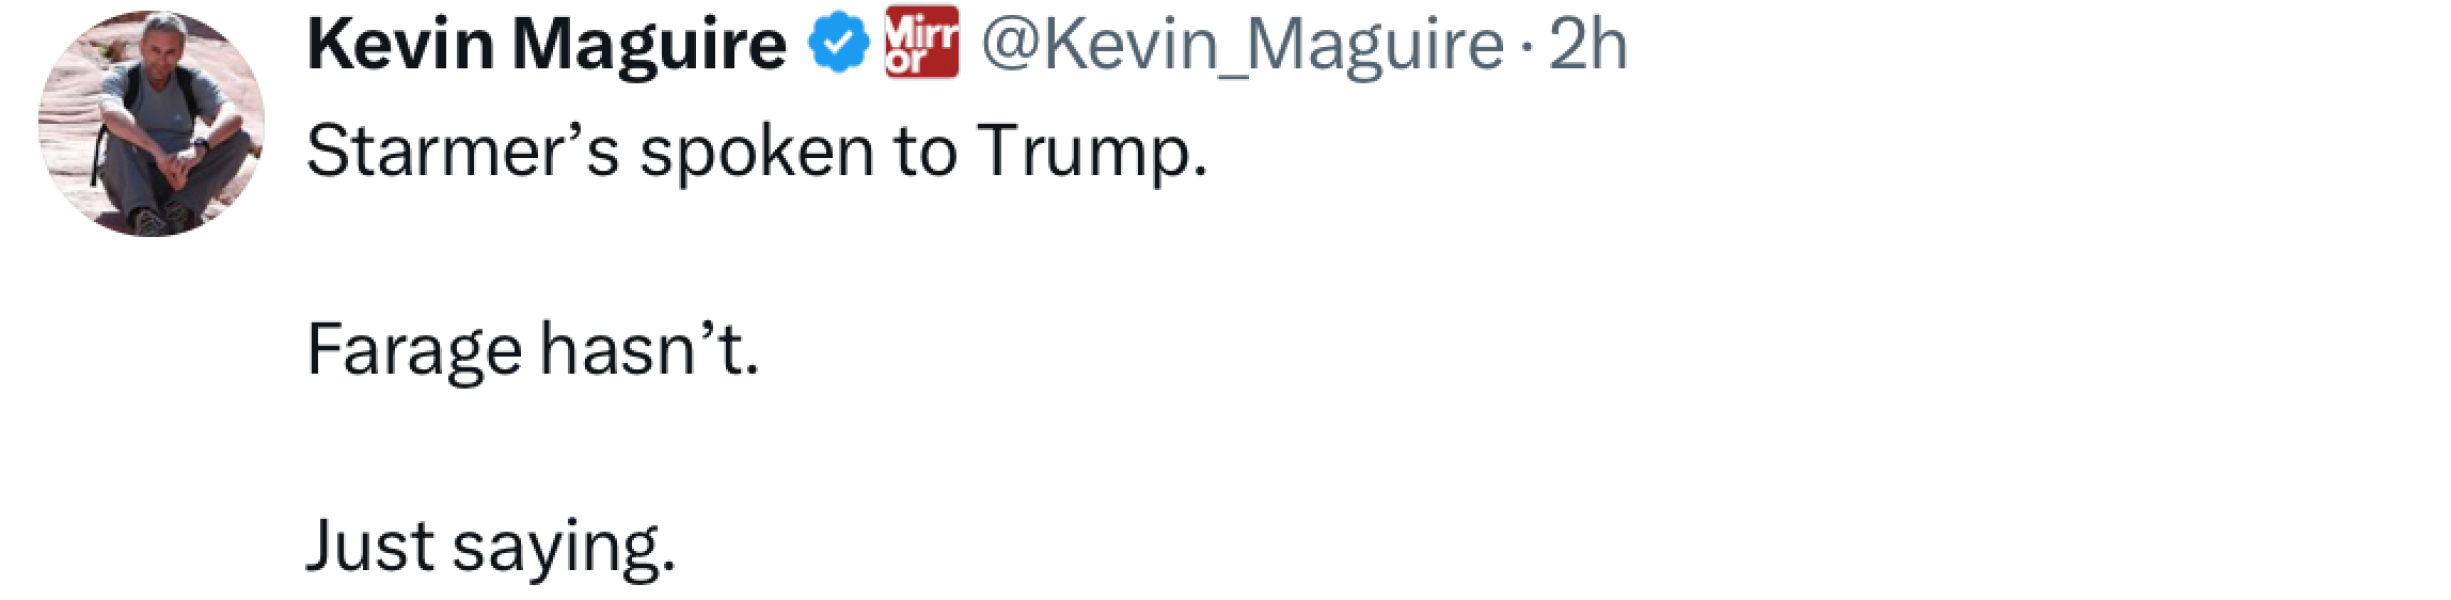
Task: Click the red Mirror affiliation badge
Action: click(x=921, y=43)
